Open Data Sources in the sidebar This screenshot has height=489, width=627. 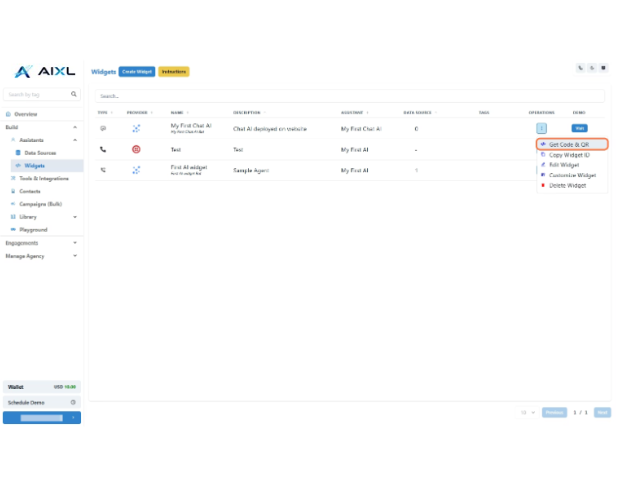[40, 153]
